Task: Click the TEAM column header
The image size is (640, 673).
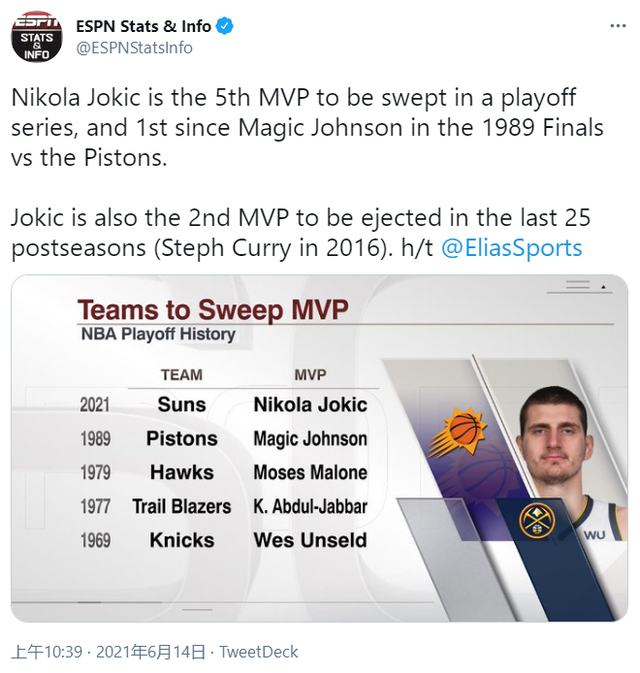Action: [181, 375]
